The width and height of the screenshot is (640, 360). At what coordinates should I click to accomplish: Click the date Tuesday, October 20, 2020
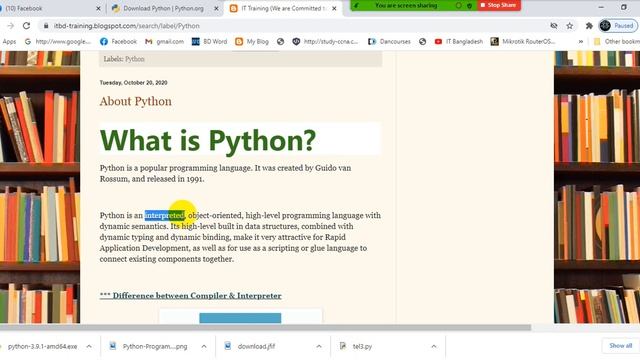133,82
